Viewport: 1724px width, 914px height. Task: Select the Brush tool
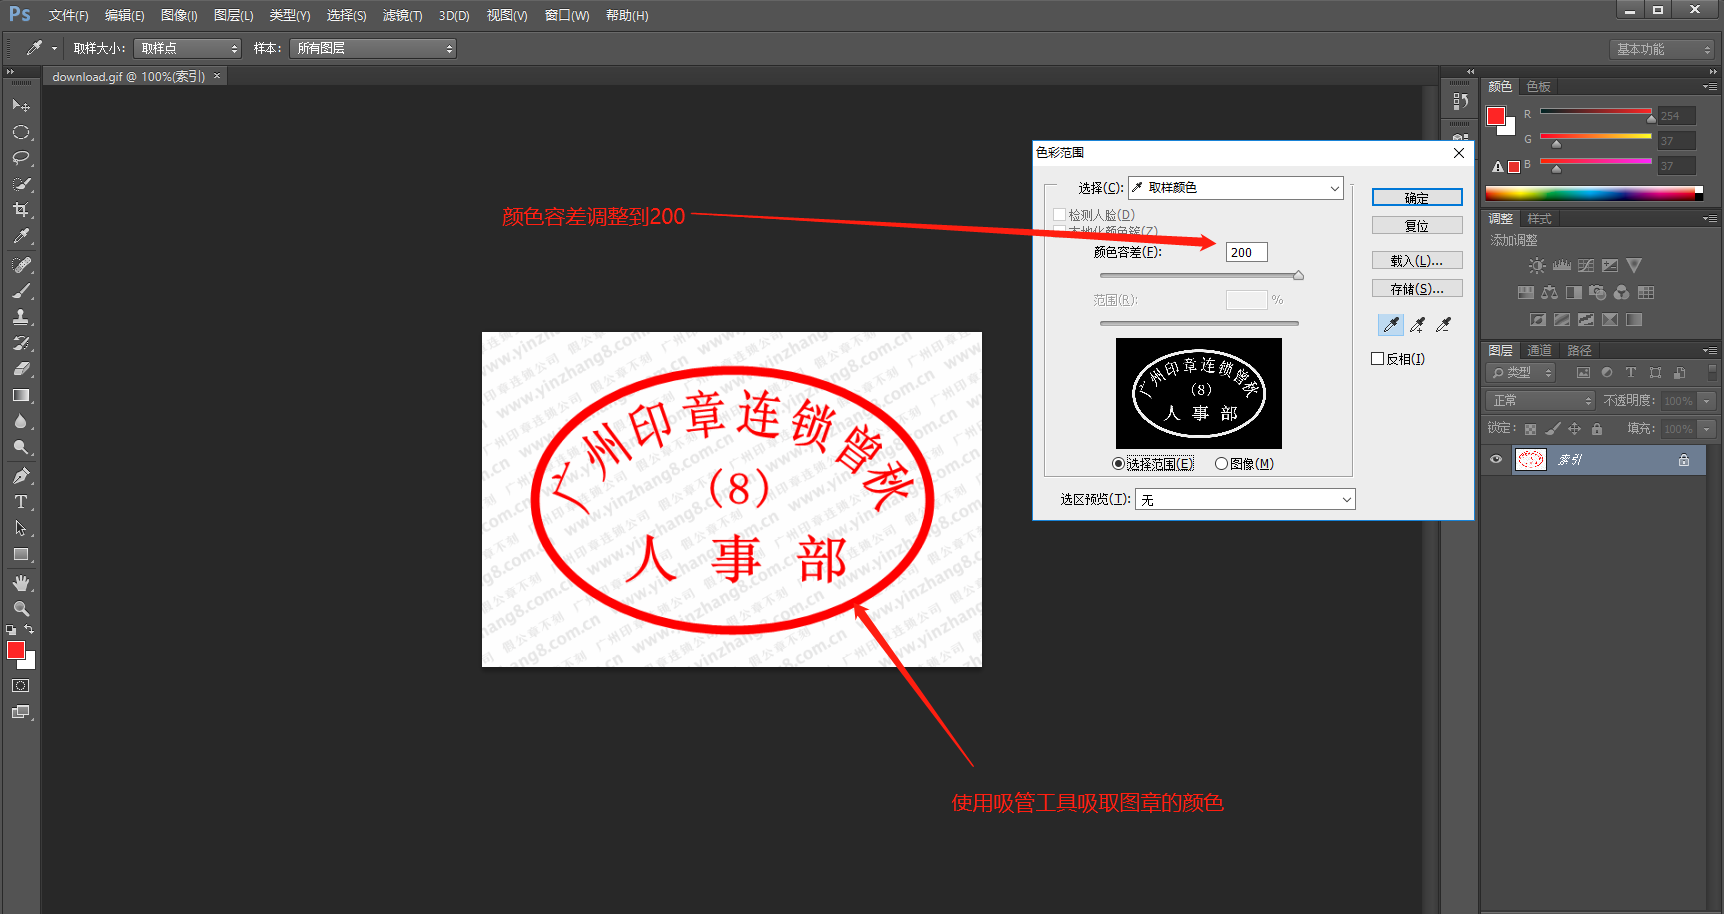tap(21, 291)
